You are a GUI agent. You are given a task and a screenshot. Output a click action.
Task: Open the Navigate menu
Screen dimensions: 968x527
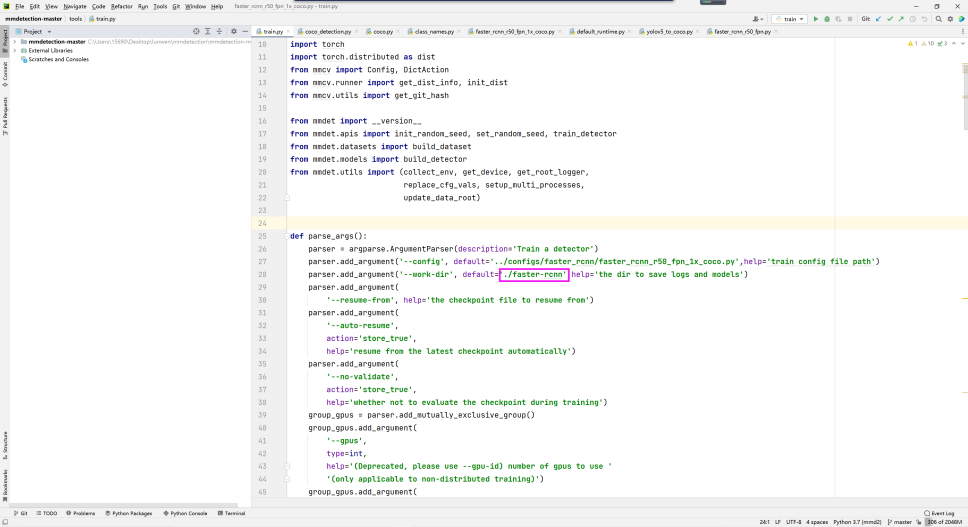click(75, 6)
